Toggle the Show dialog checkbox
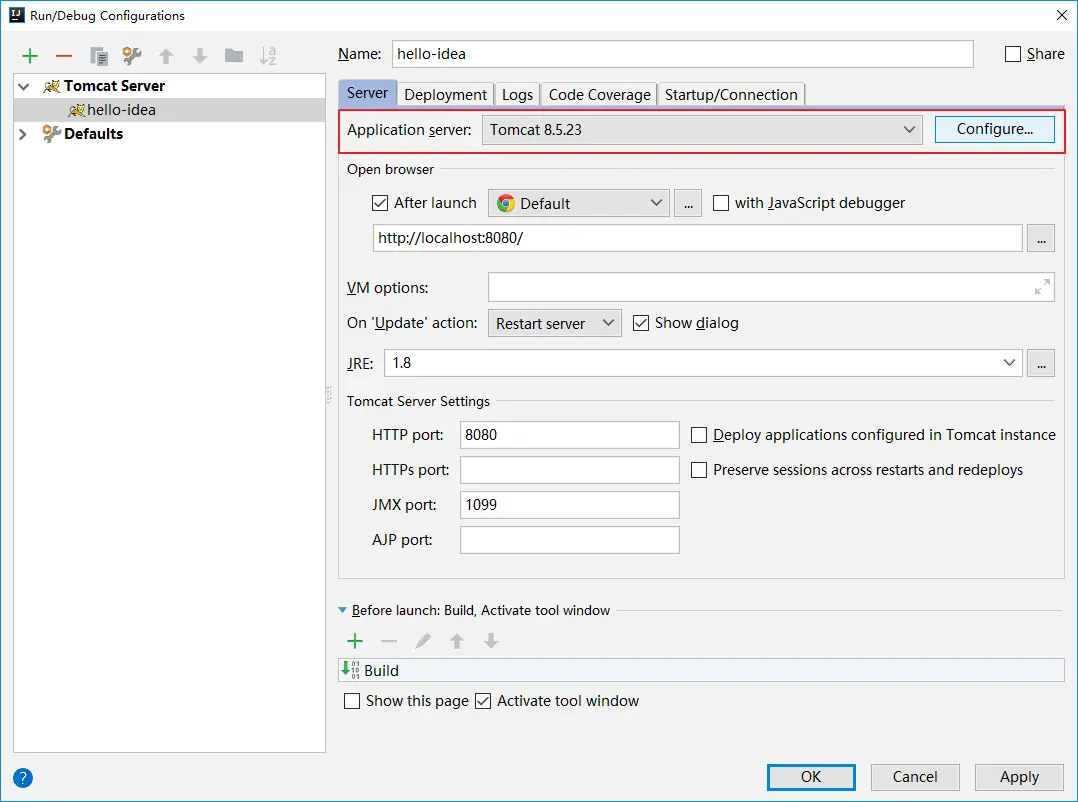Image resolution: width=1078 pixels, height=802 pixels. (641, 323)
